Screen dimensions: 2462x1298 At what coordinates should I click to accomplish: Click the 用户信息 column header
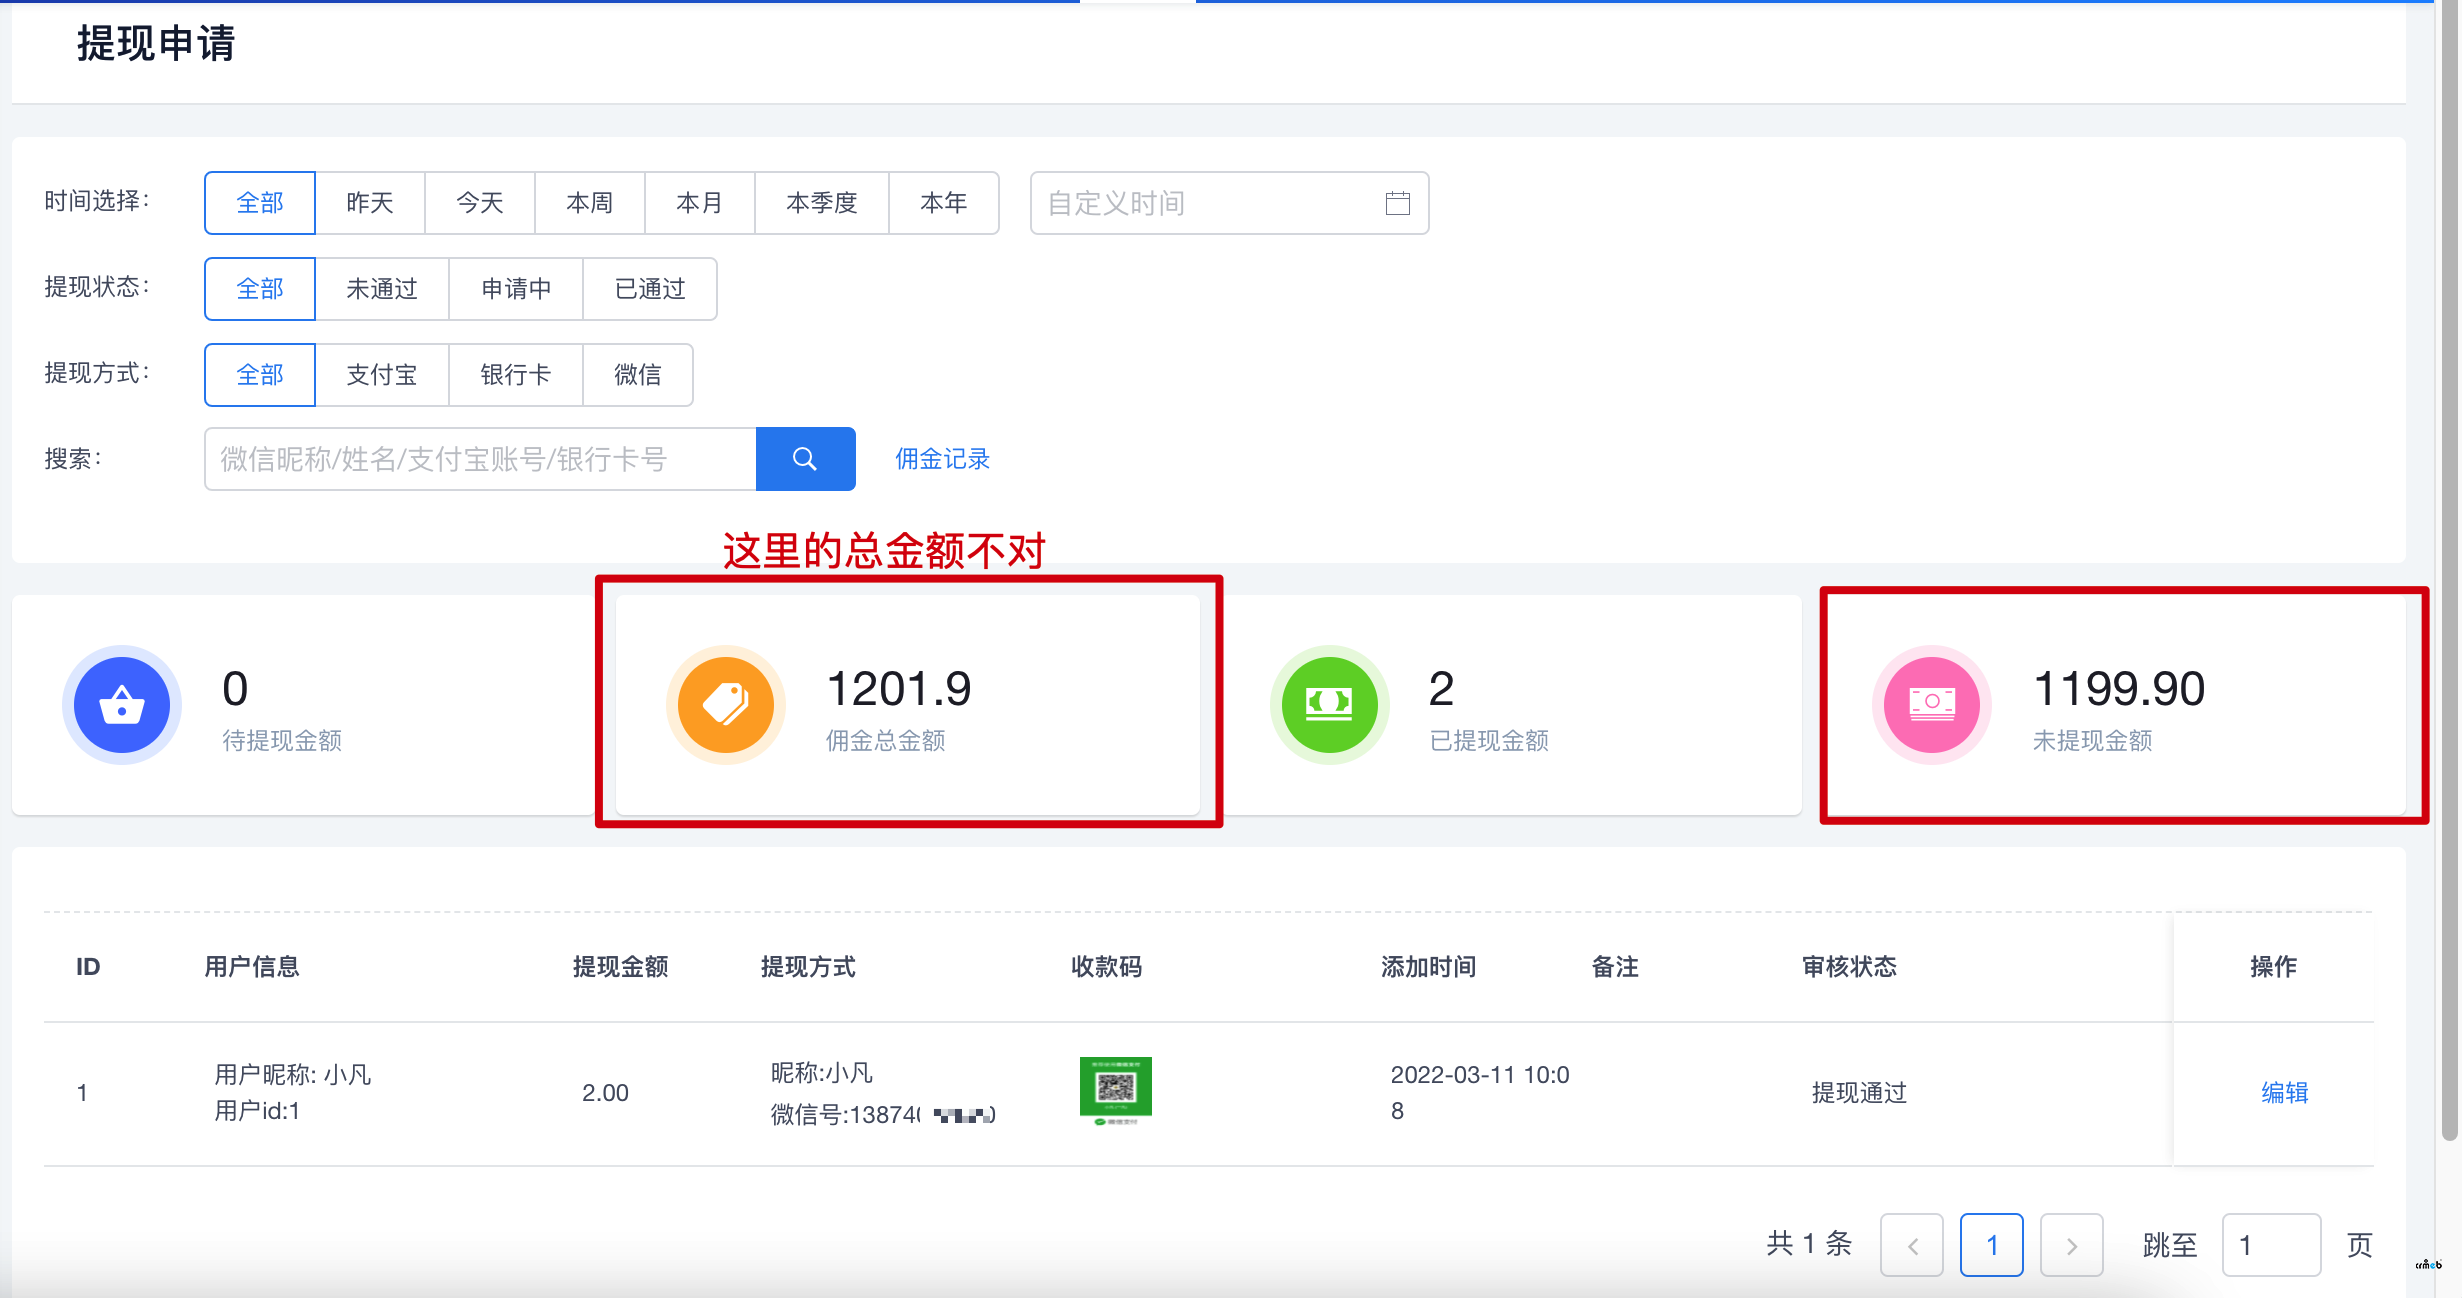click(x=252, y=967)
